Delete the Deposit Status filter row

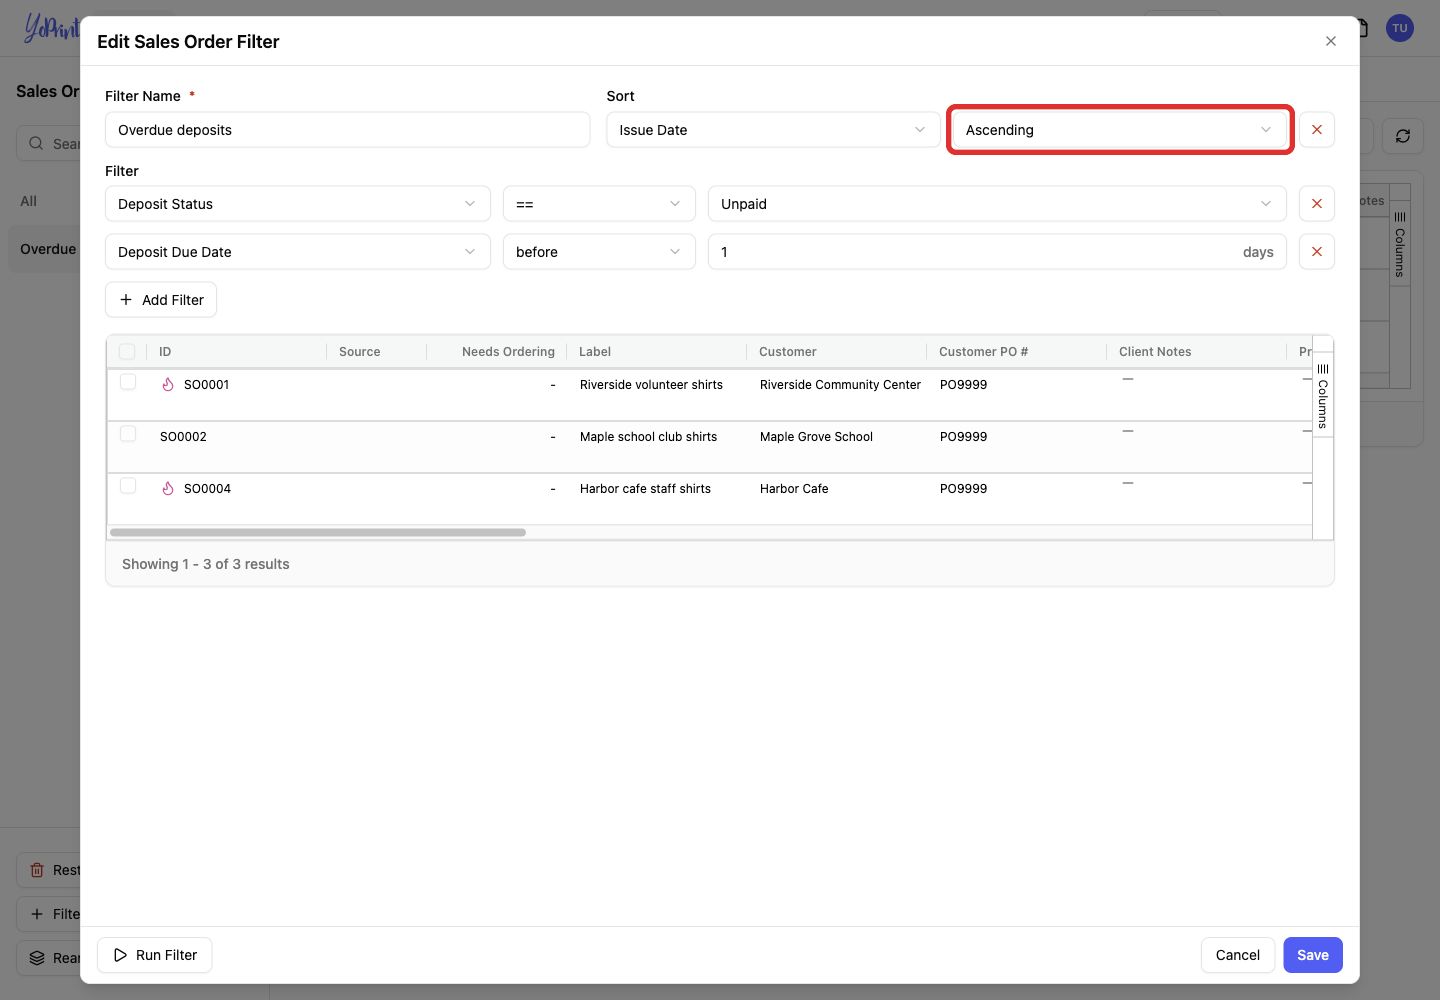tap(1316, 204)
